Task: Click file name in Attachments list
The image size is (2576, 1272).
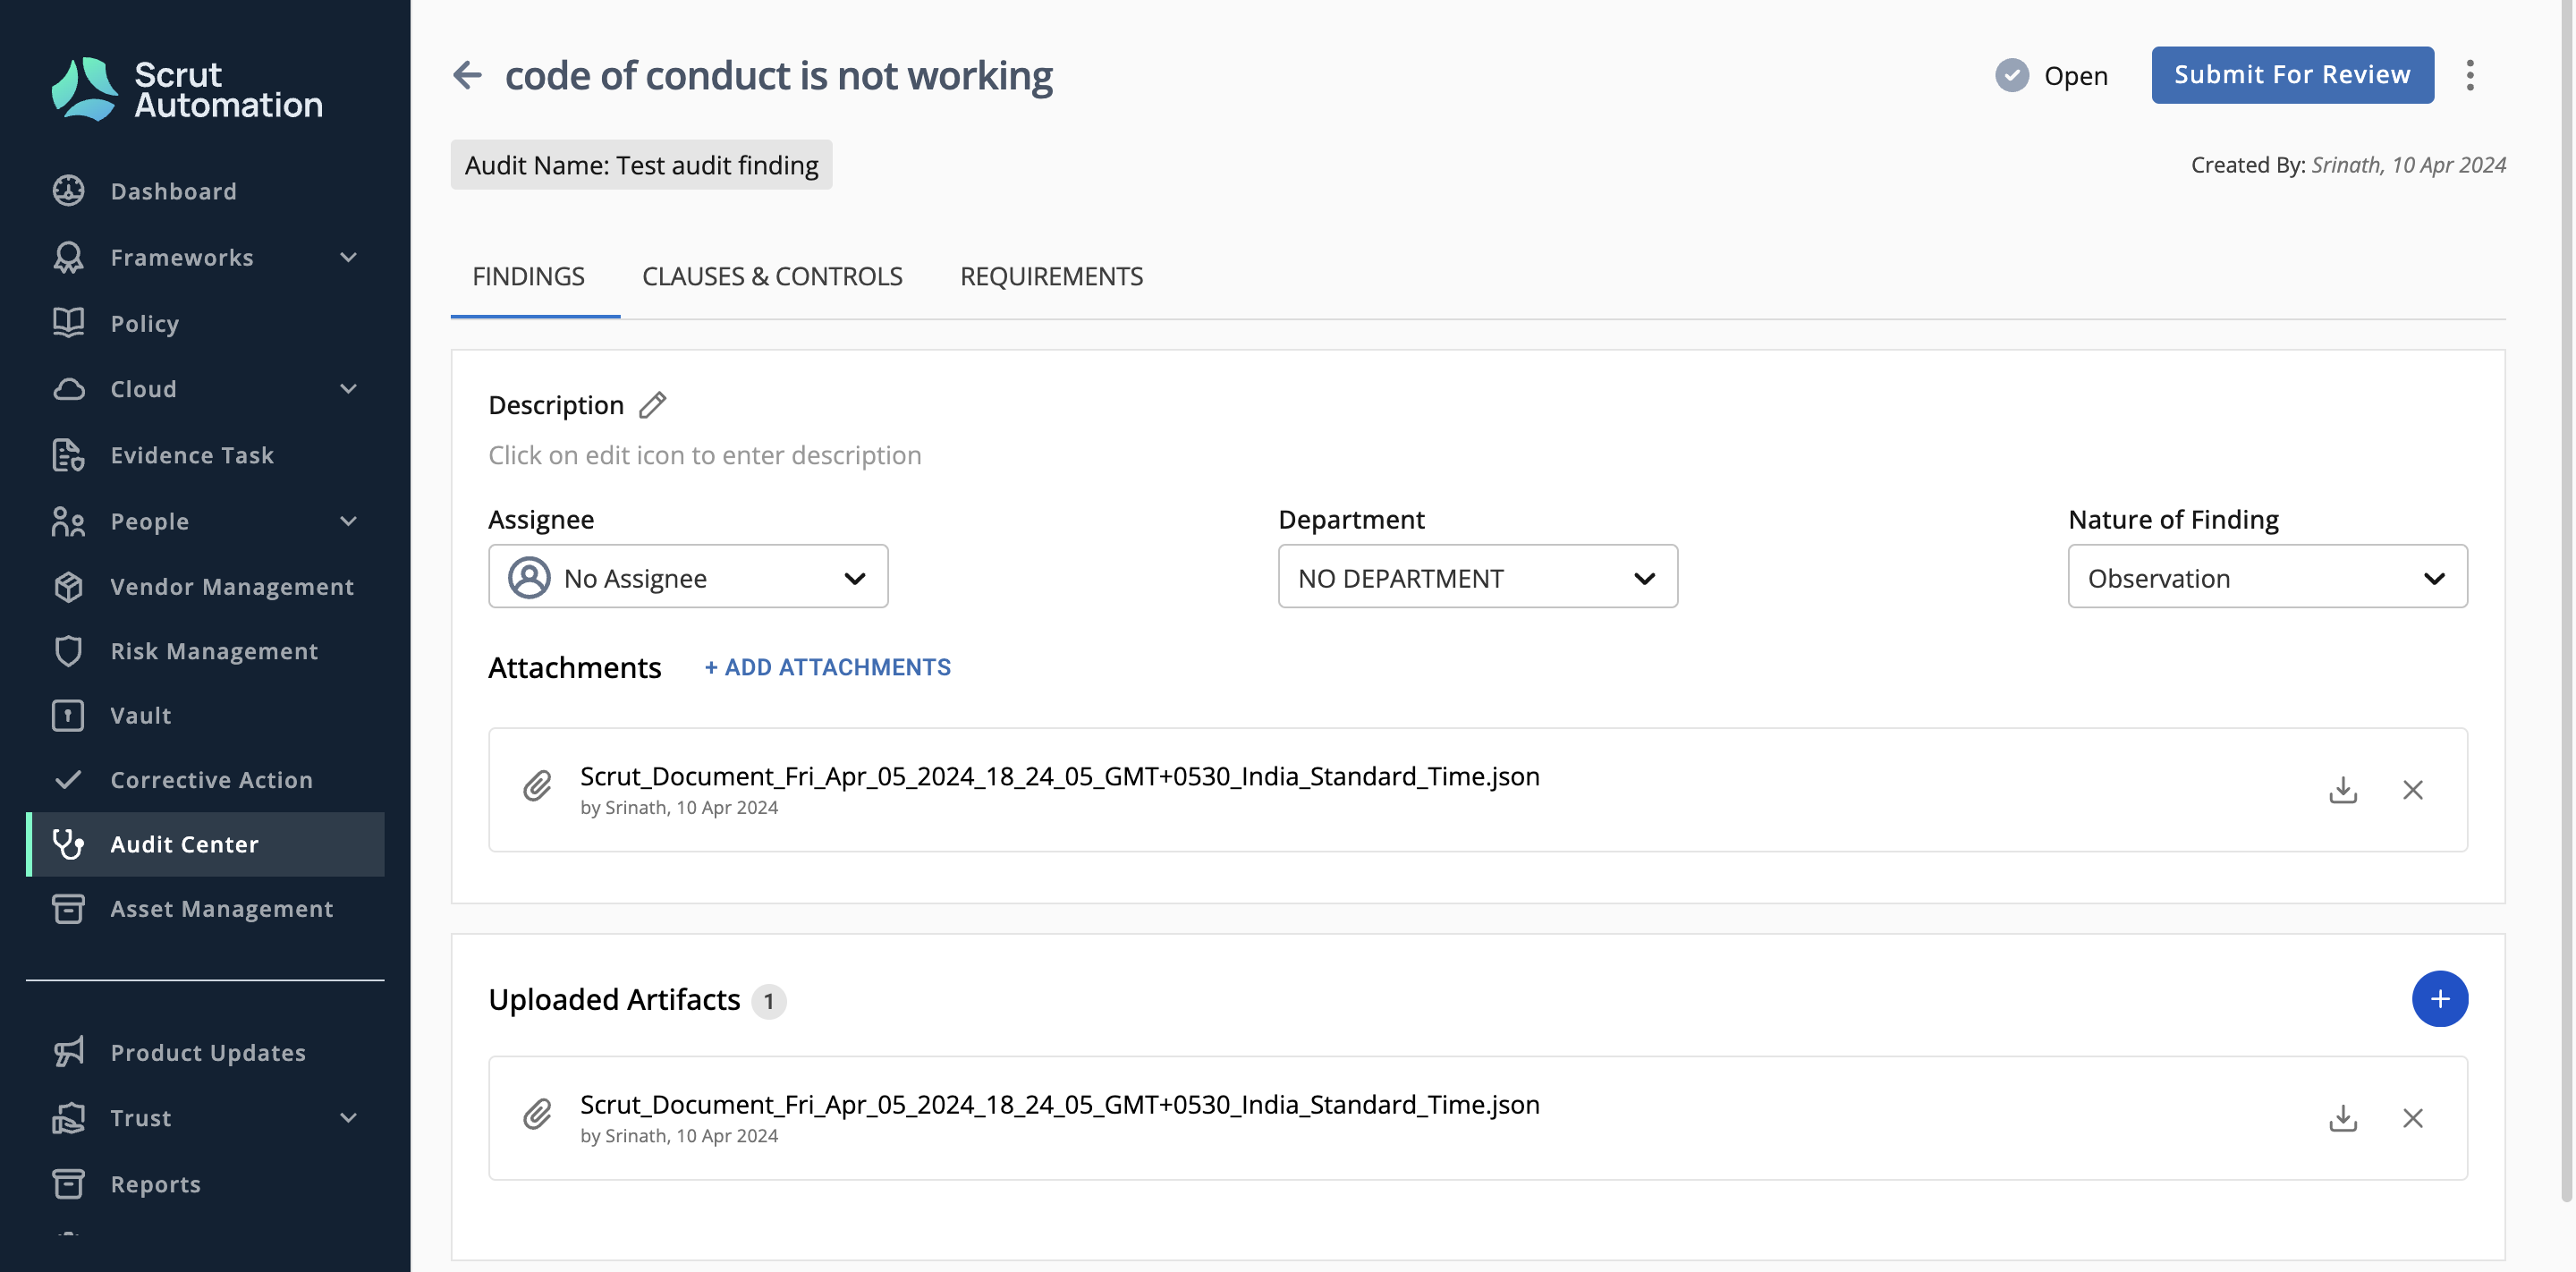Action: pyautogui.click(x=1059, y=776)
